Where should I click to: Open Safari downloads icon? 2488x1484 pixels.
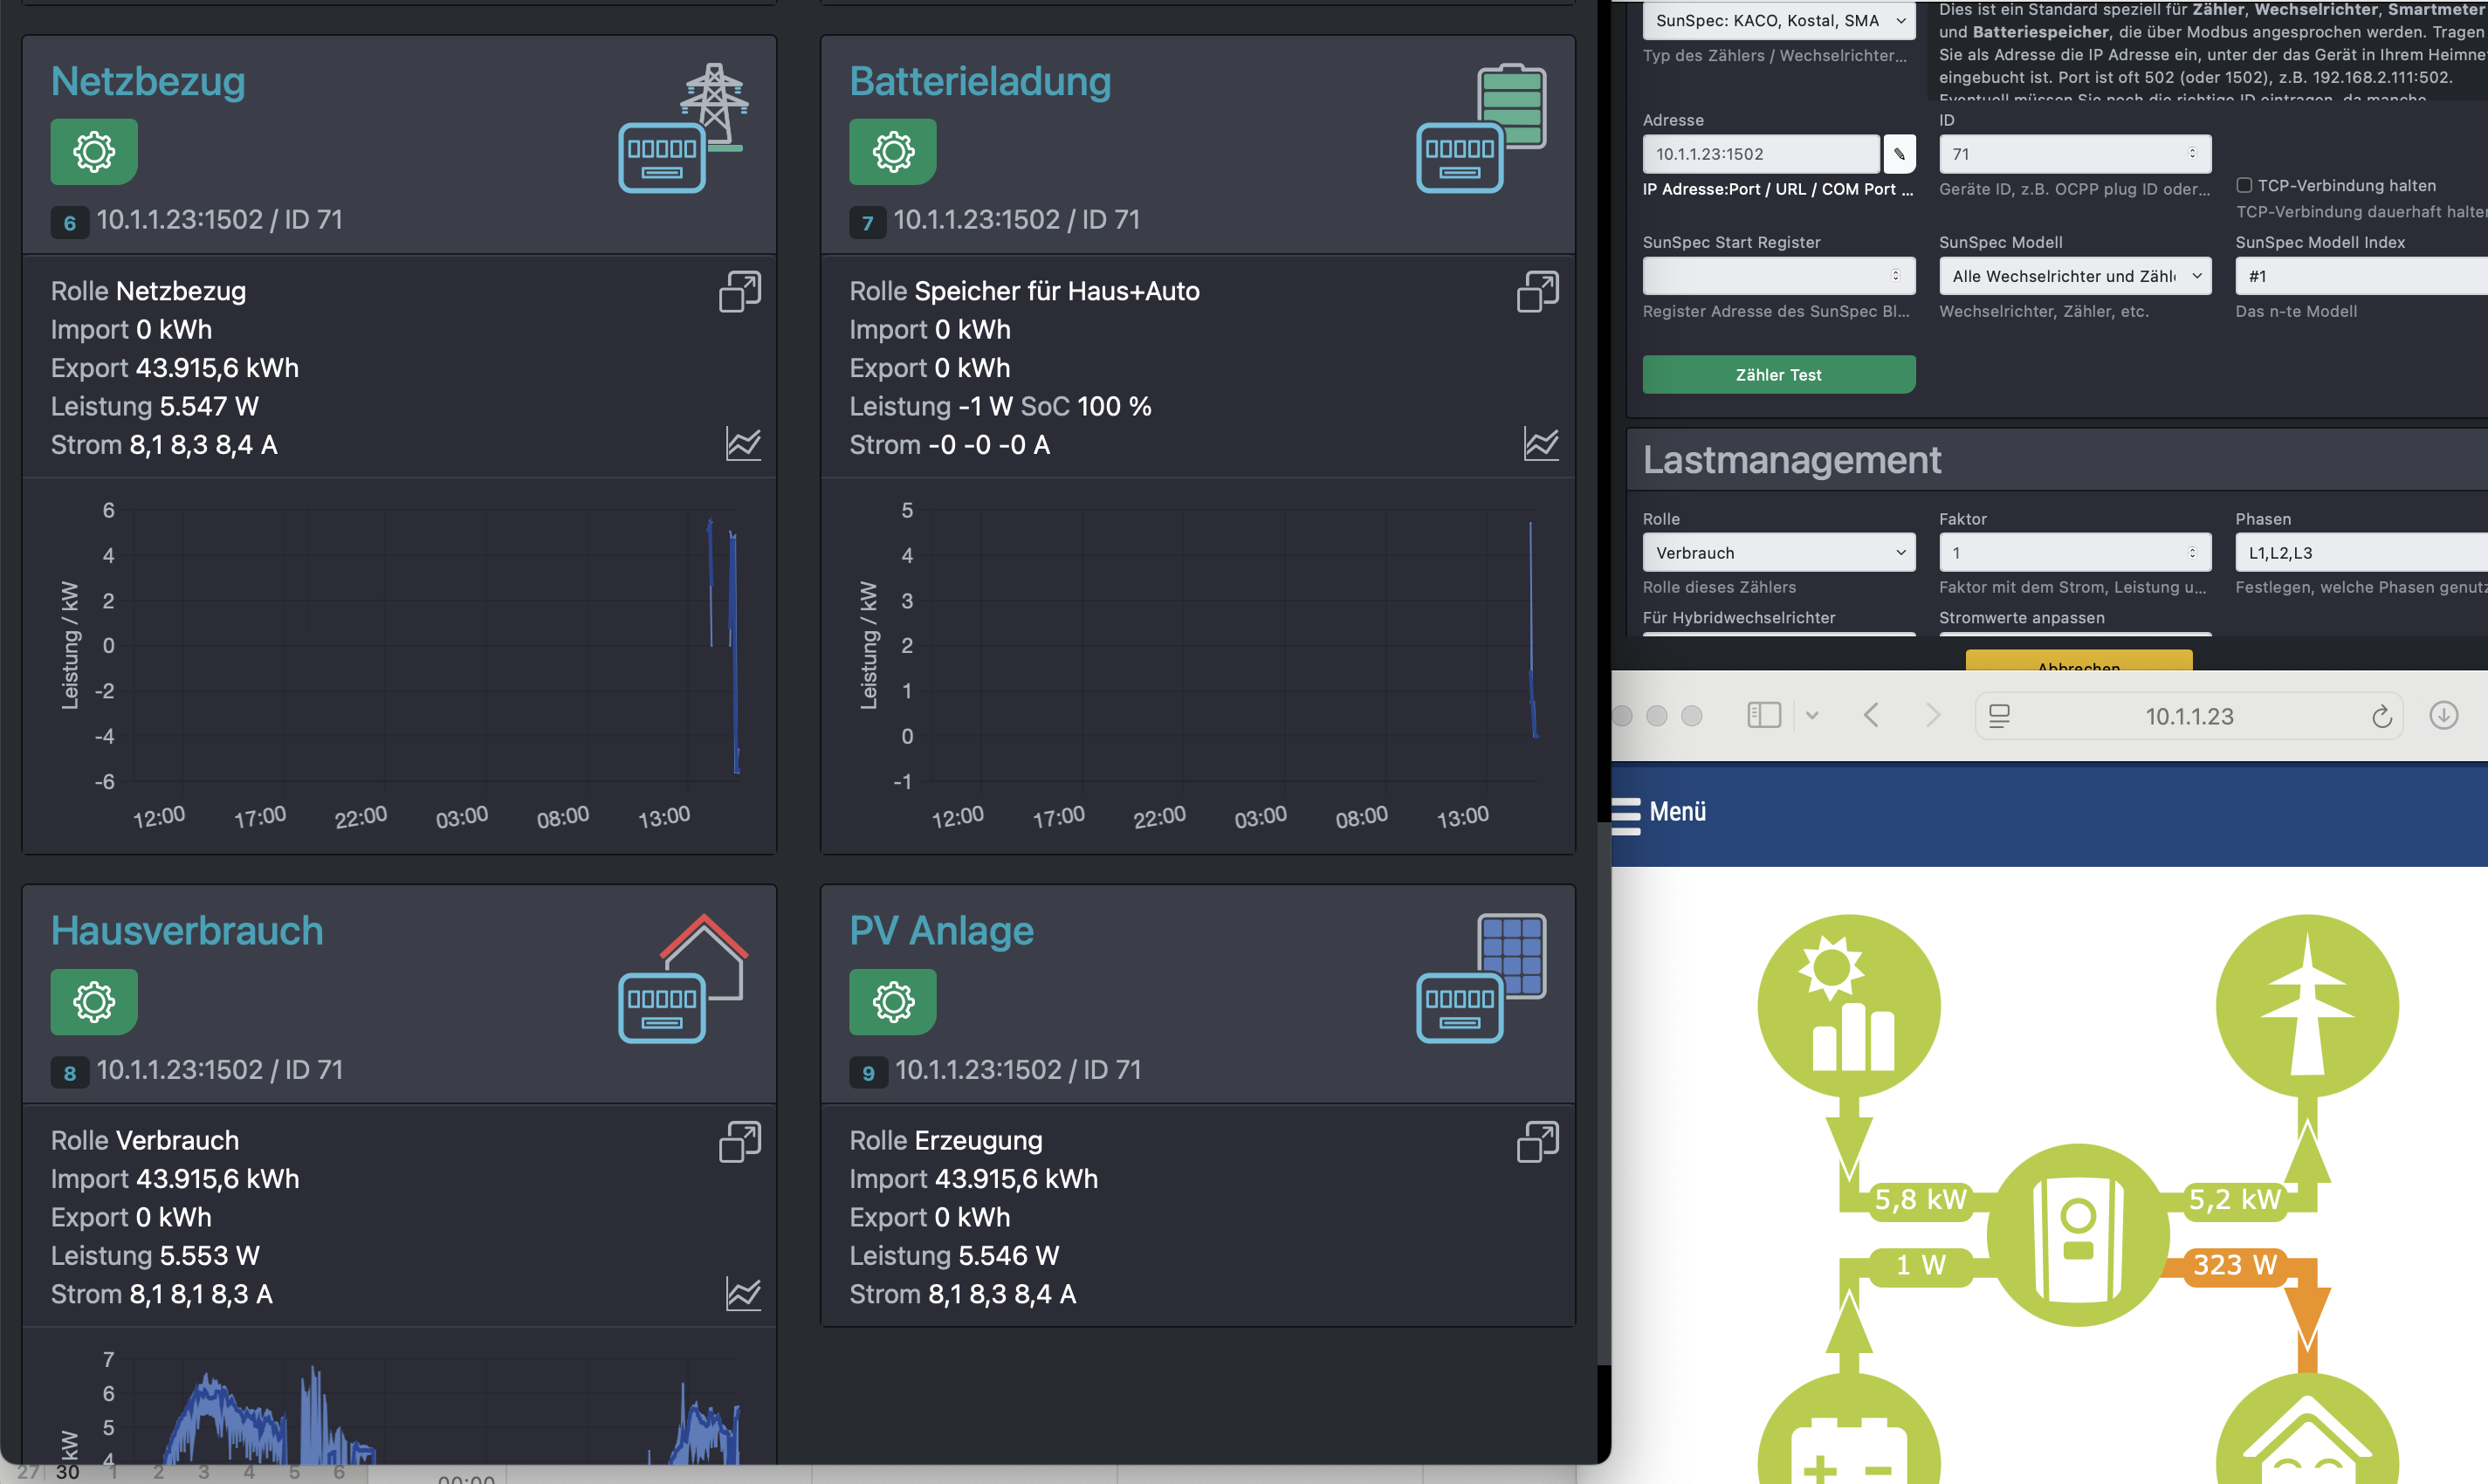[x=2444, y=715]
